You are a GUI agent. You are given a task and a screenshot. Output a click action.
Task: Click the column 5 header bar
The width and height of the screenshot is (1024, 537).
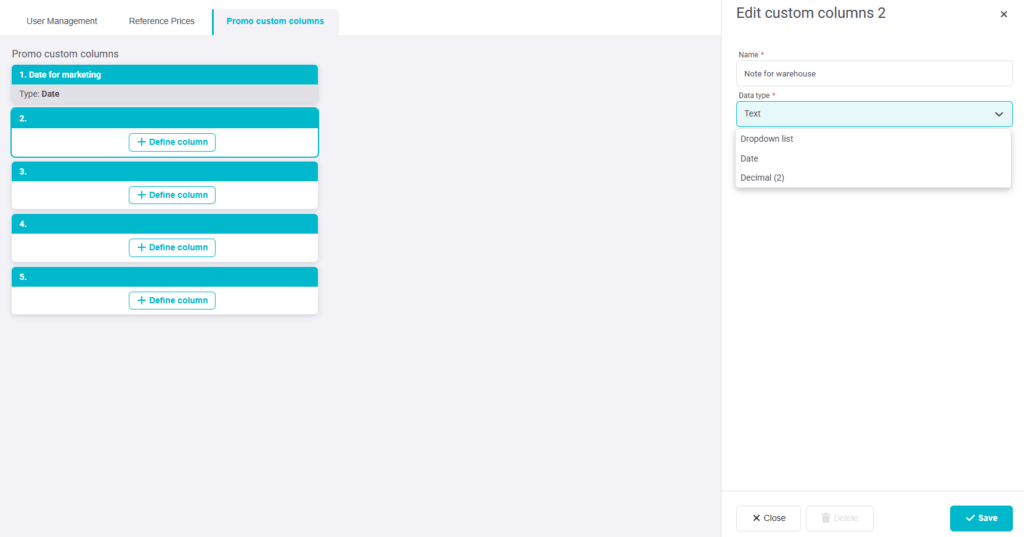tap(164, 277)
